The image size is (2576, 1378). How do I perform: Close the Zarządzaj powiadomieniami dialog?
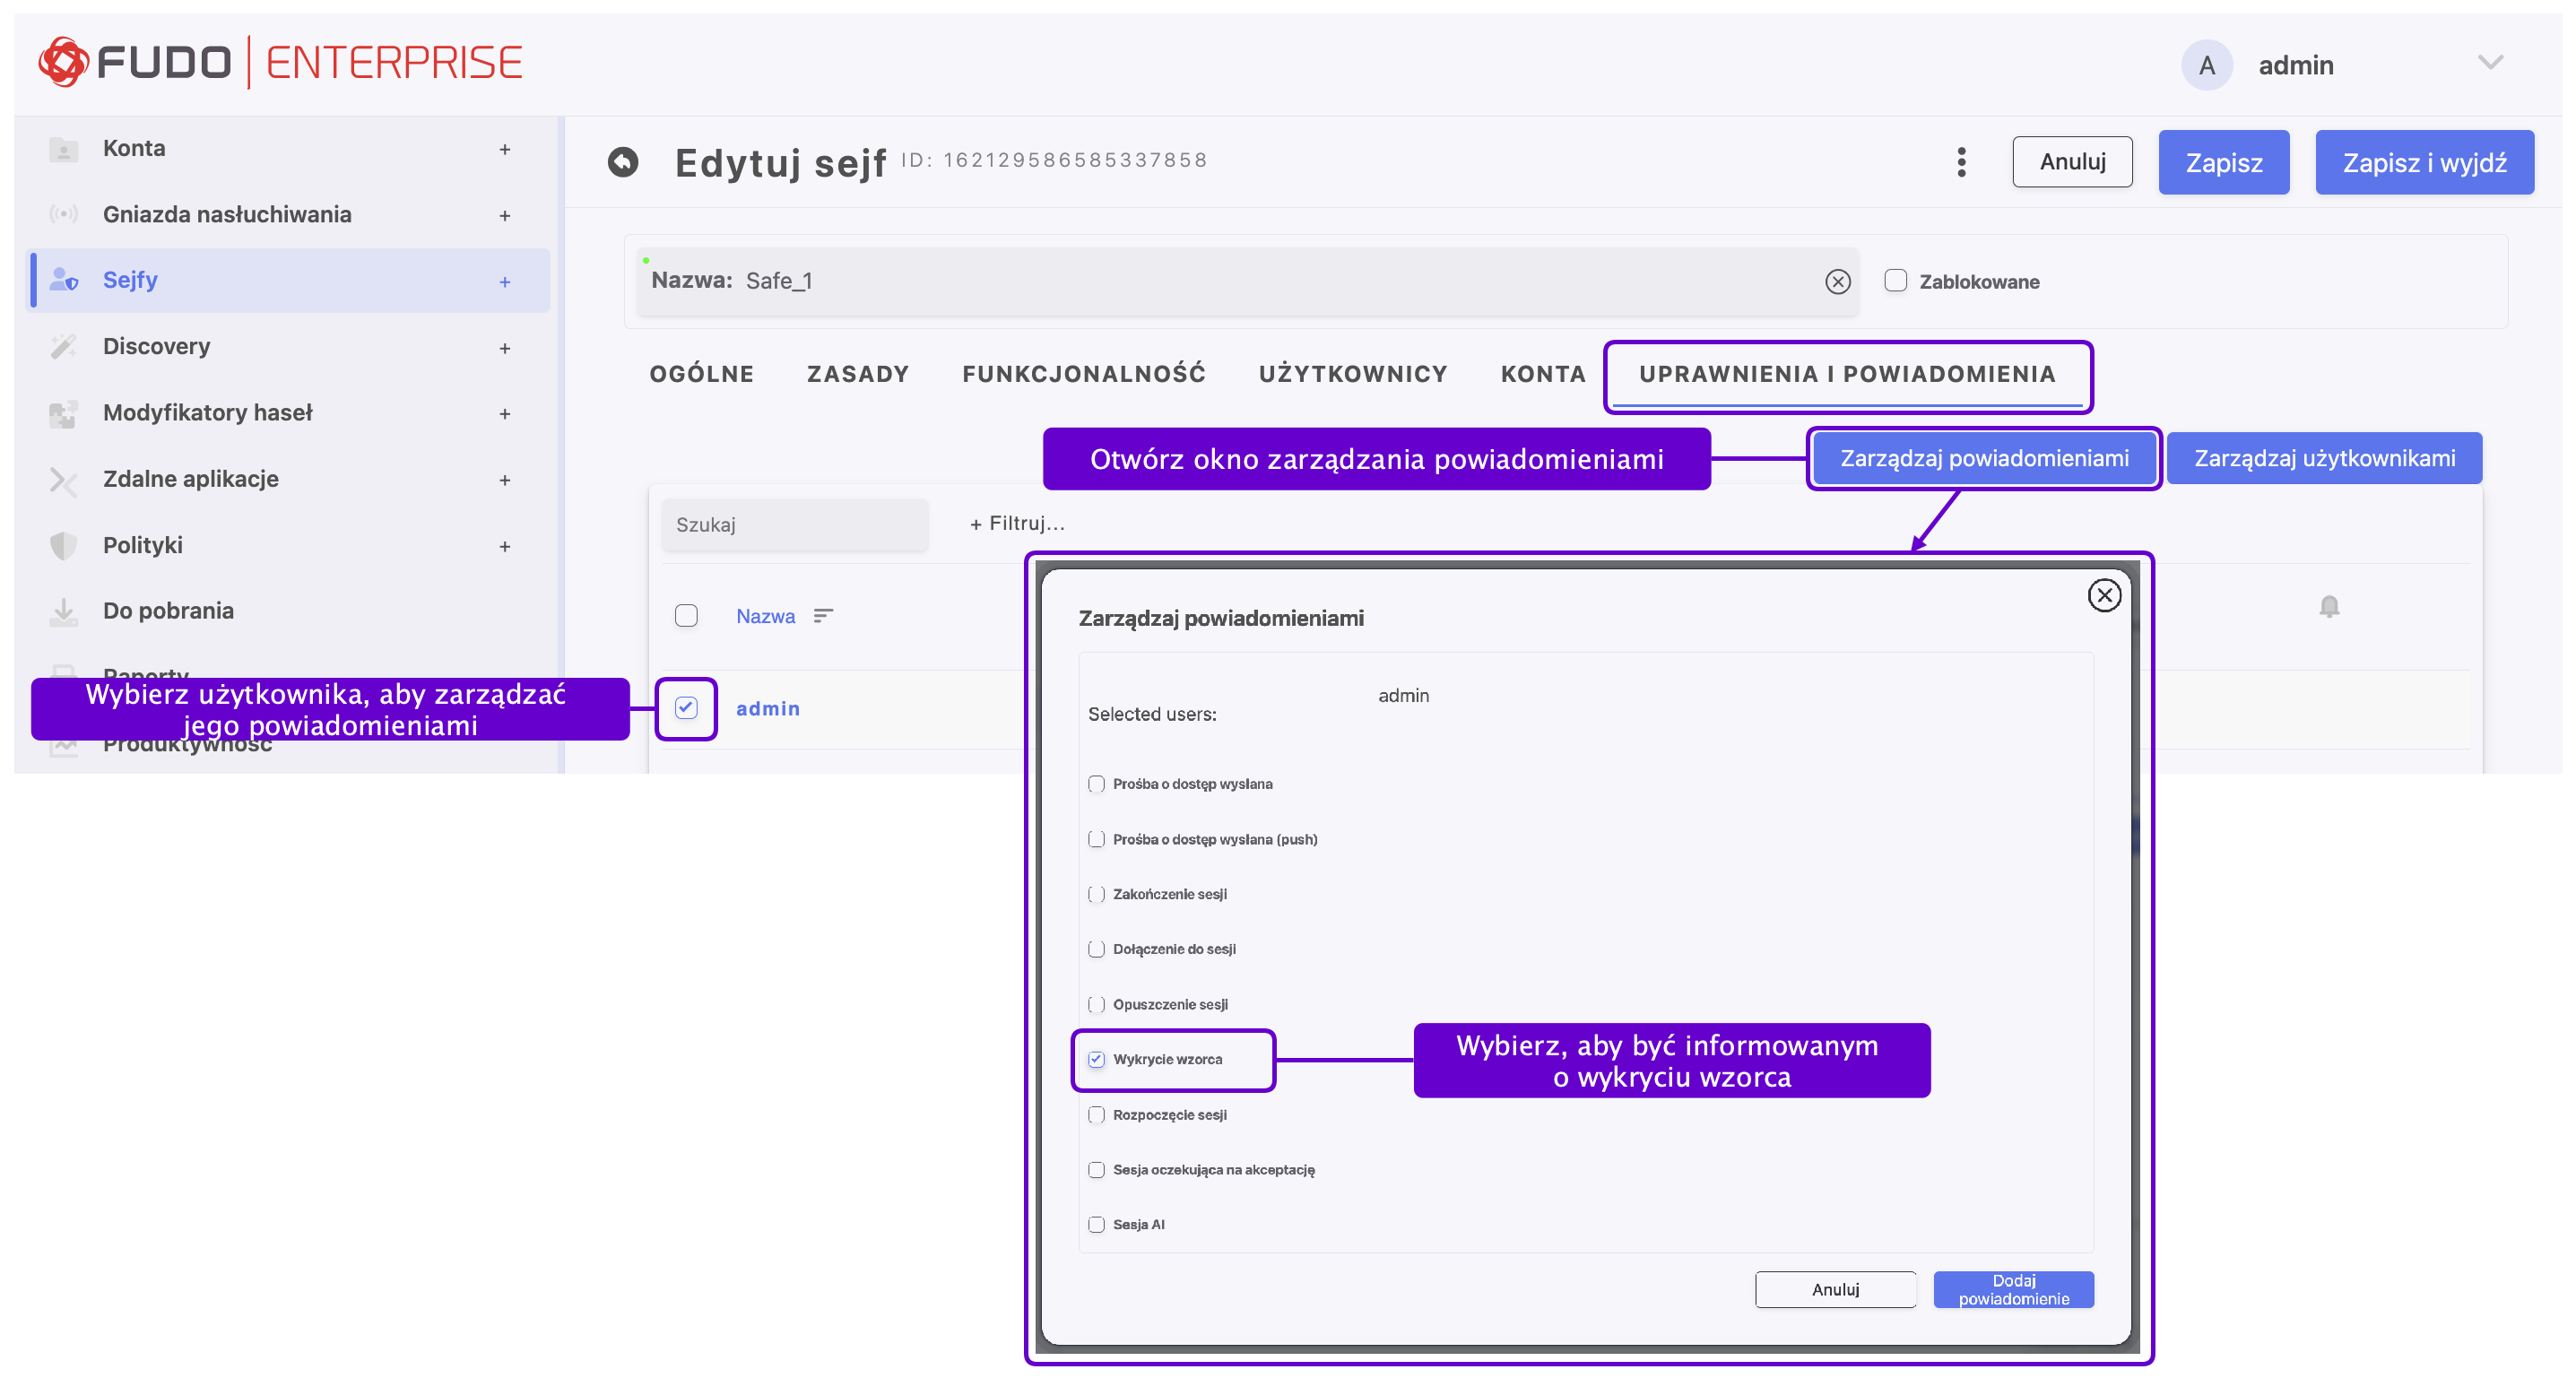pyautogui.click(x=2104, y=595)
